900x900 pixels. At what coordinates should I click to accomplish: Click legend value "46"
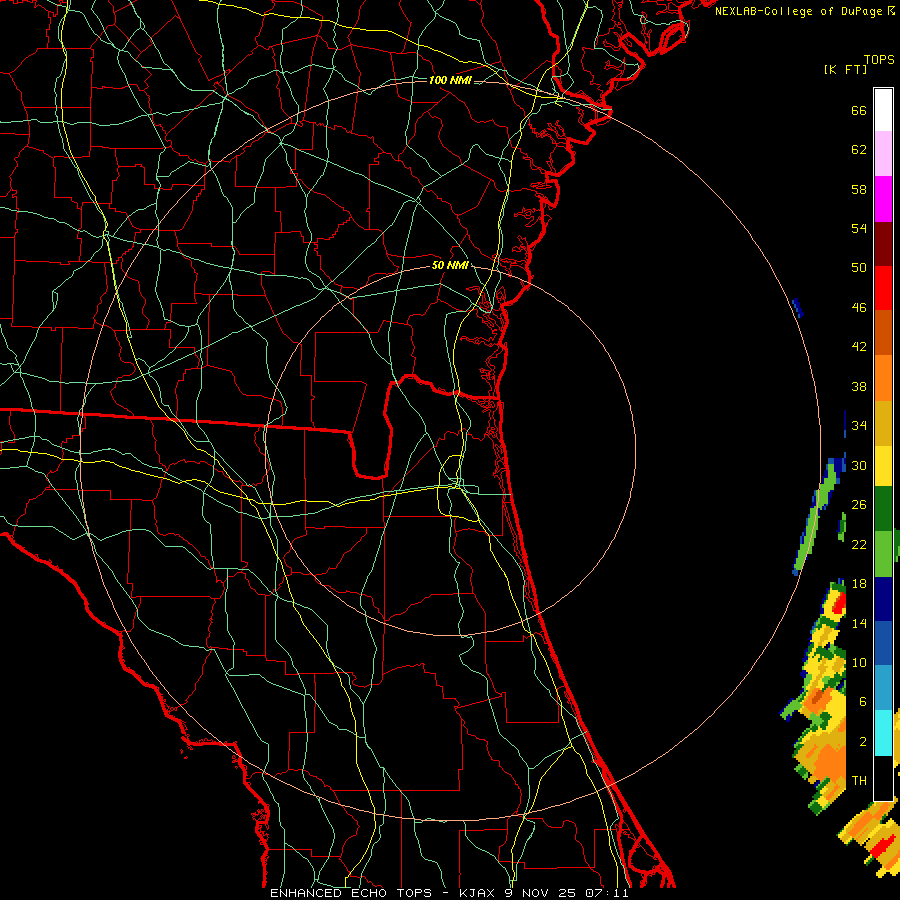pyautogui.click(x=859, y=308)
